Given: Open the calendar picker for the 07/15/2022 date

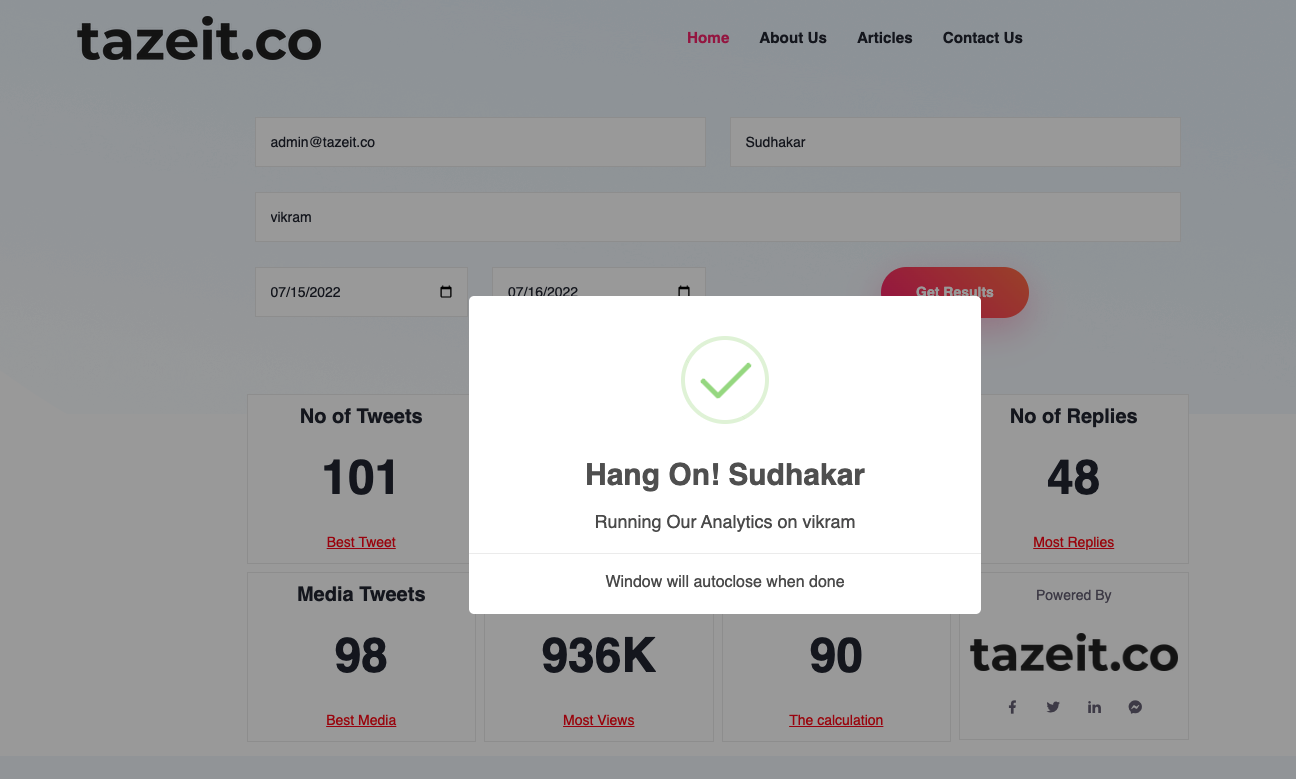Looking at the screenshot, I should 446,292.
